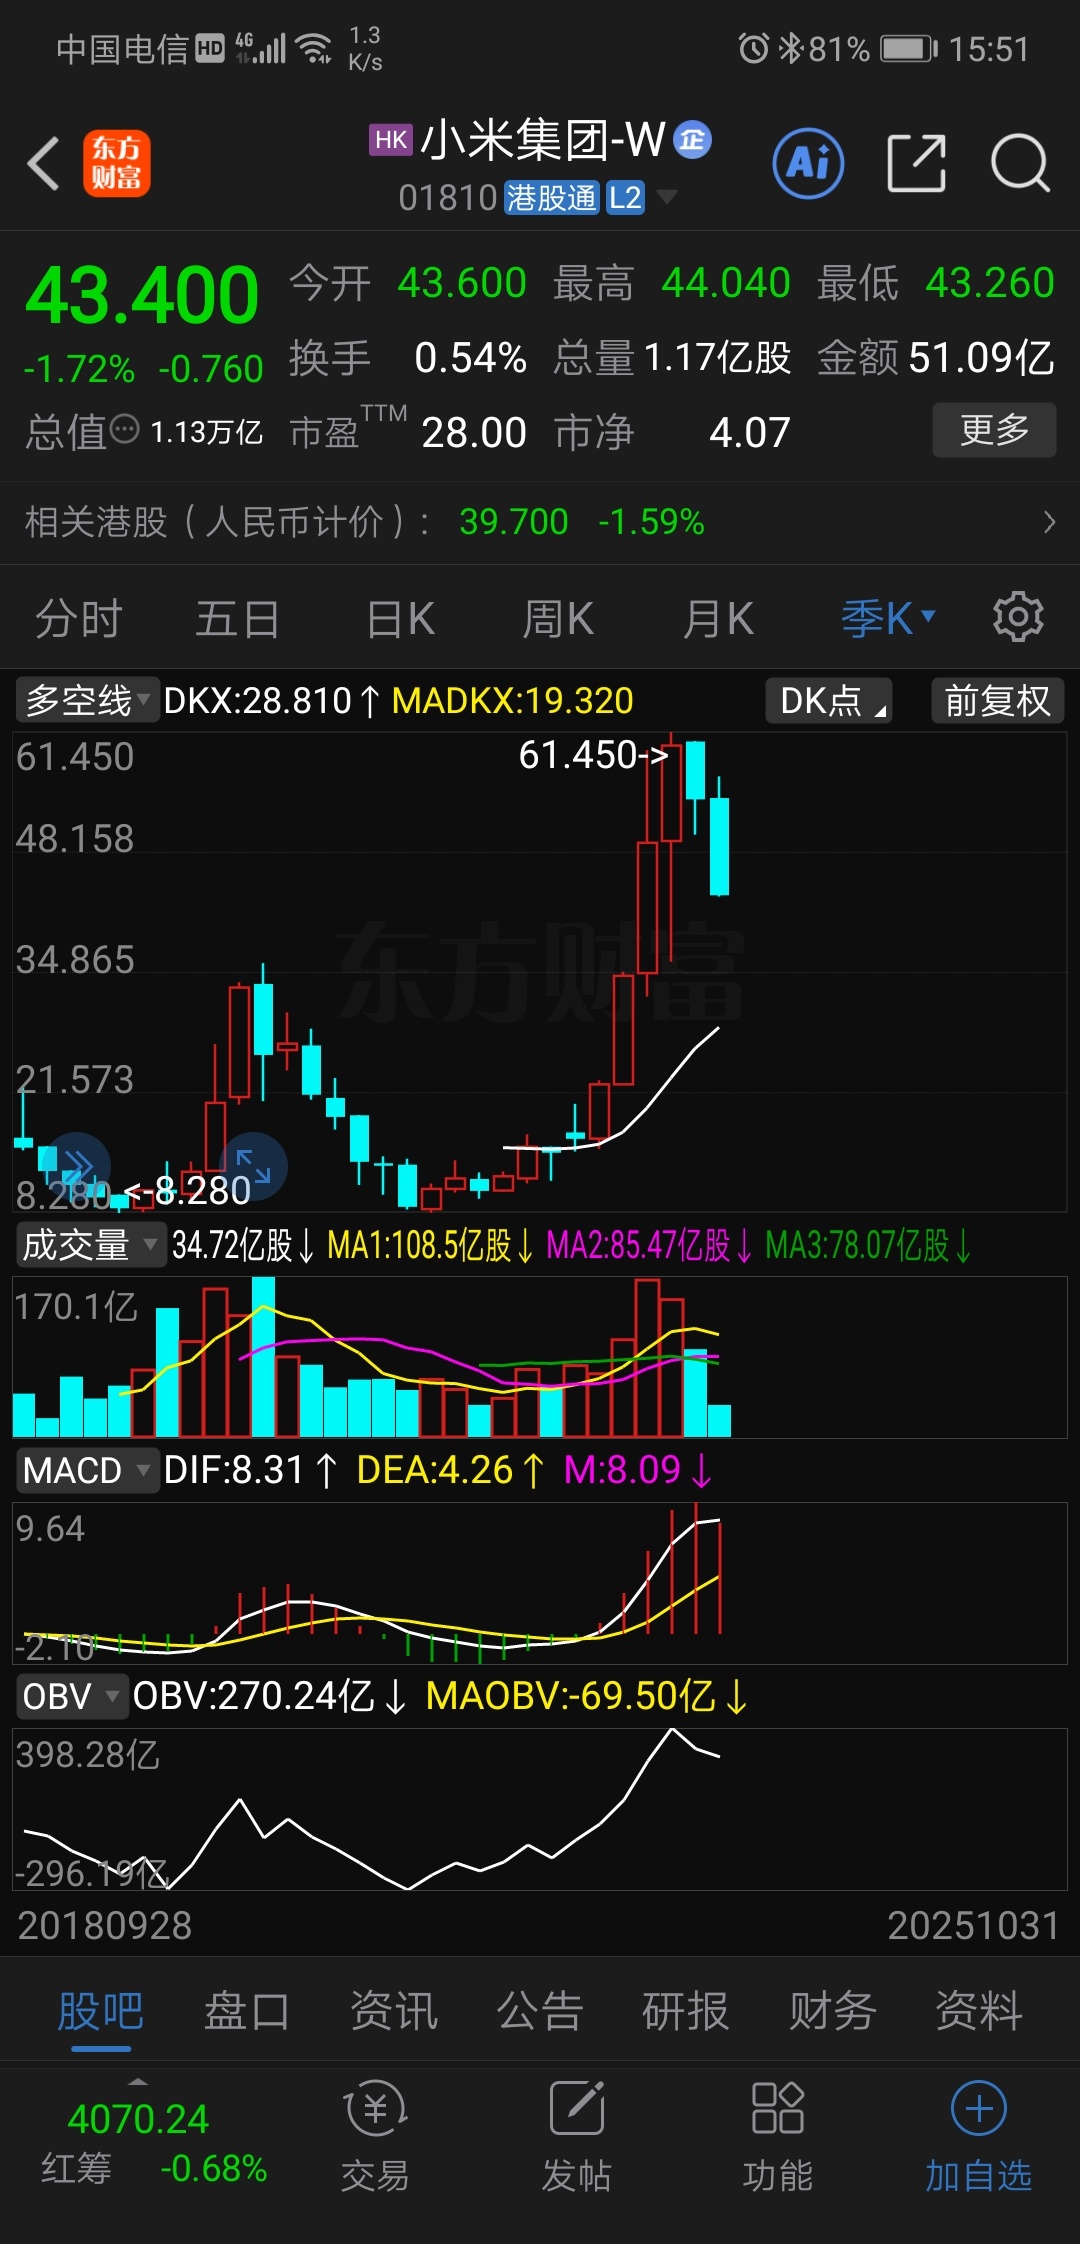Tap the MADKX:19.320 value
This screenshot has width=1080, height=2244.
[512, 700]
